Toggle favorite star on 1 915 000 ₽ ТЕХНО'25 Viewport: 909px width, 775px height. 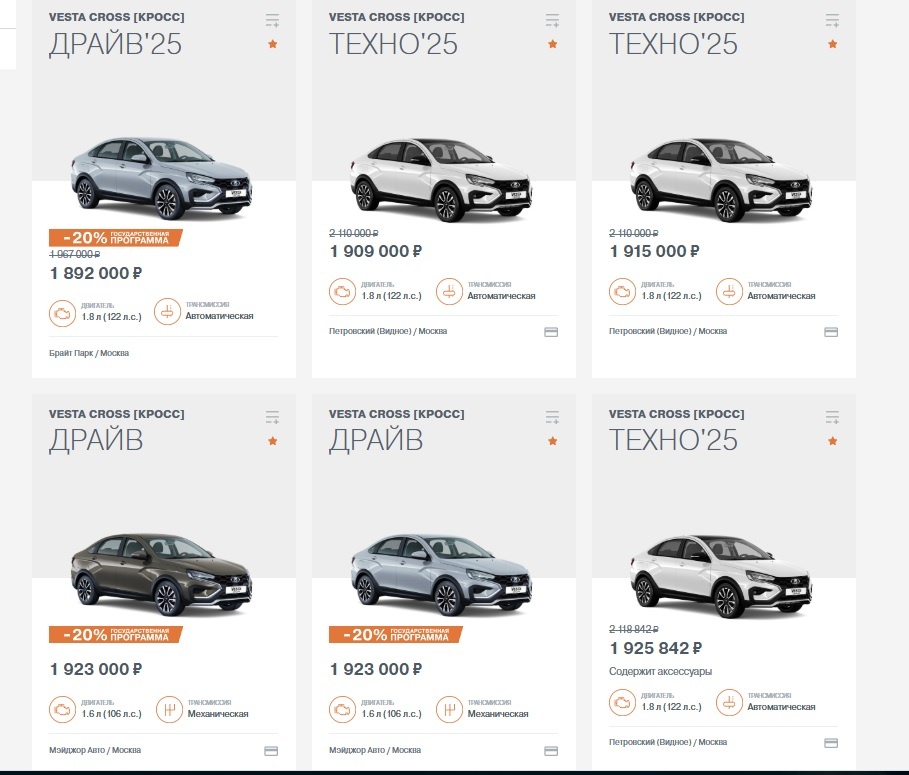(832, 44)
